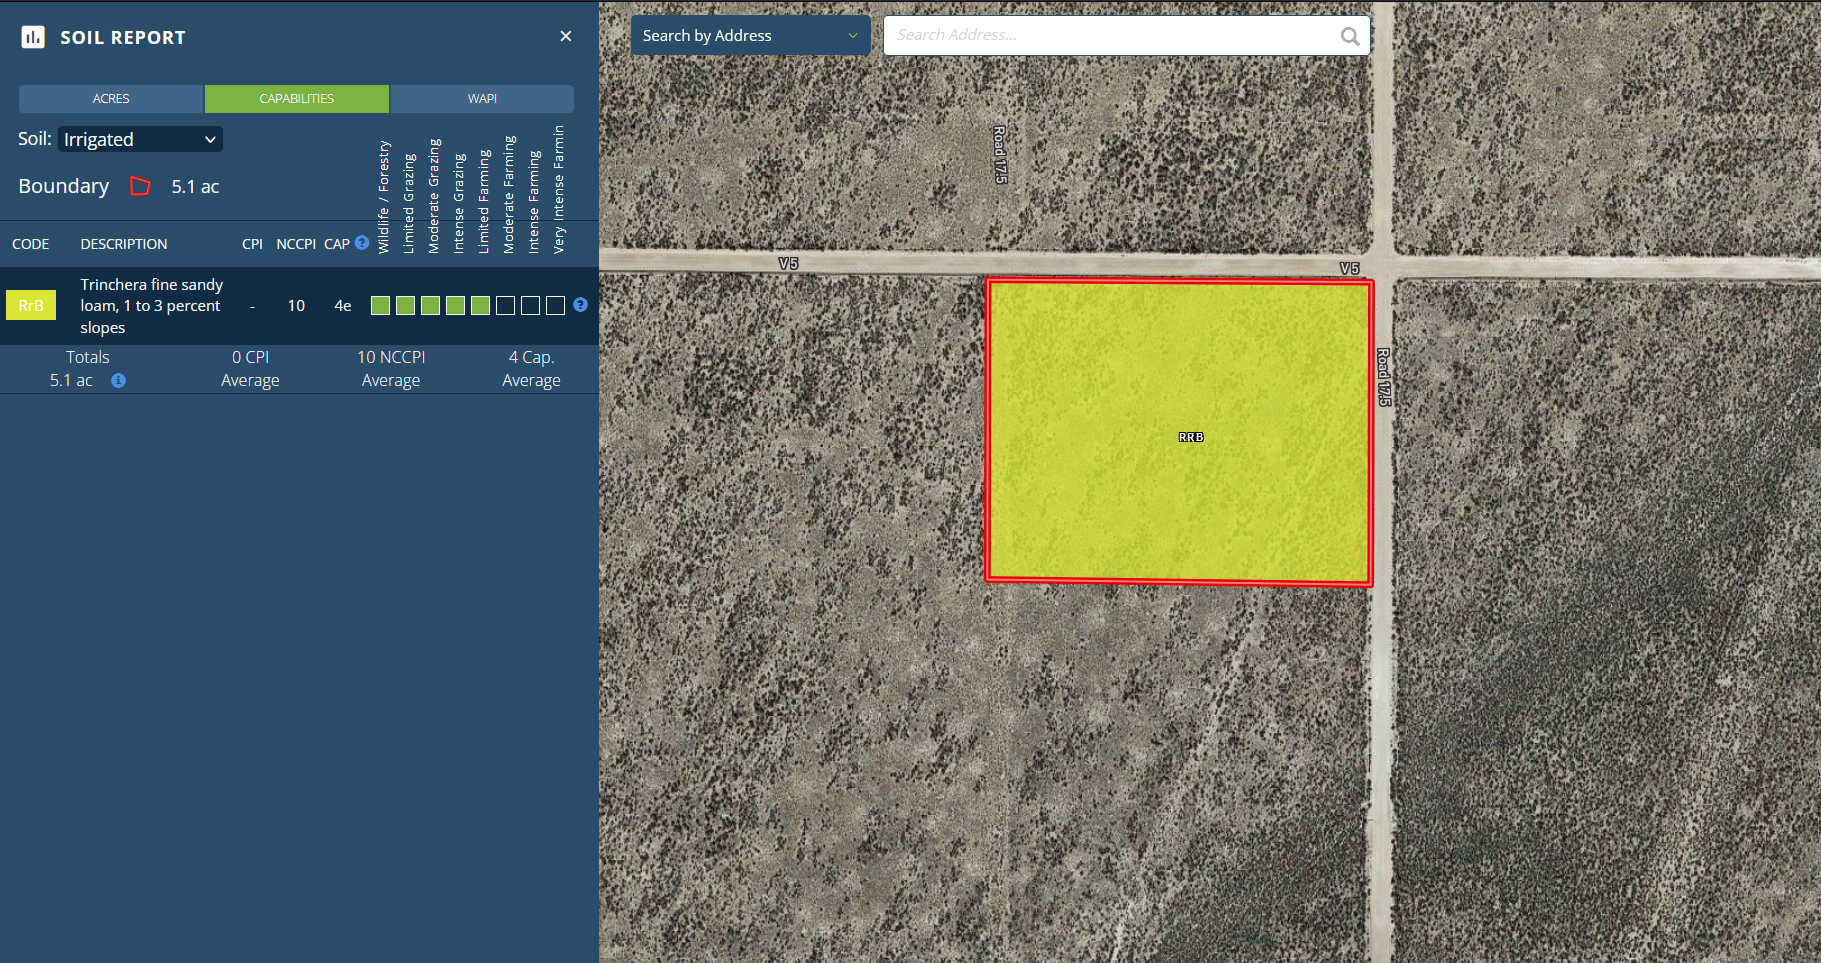1821x963 pixels.
Task: Click the red Boundary polygon icon
Action: pyautogui.click(x=140, y=186)
